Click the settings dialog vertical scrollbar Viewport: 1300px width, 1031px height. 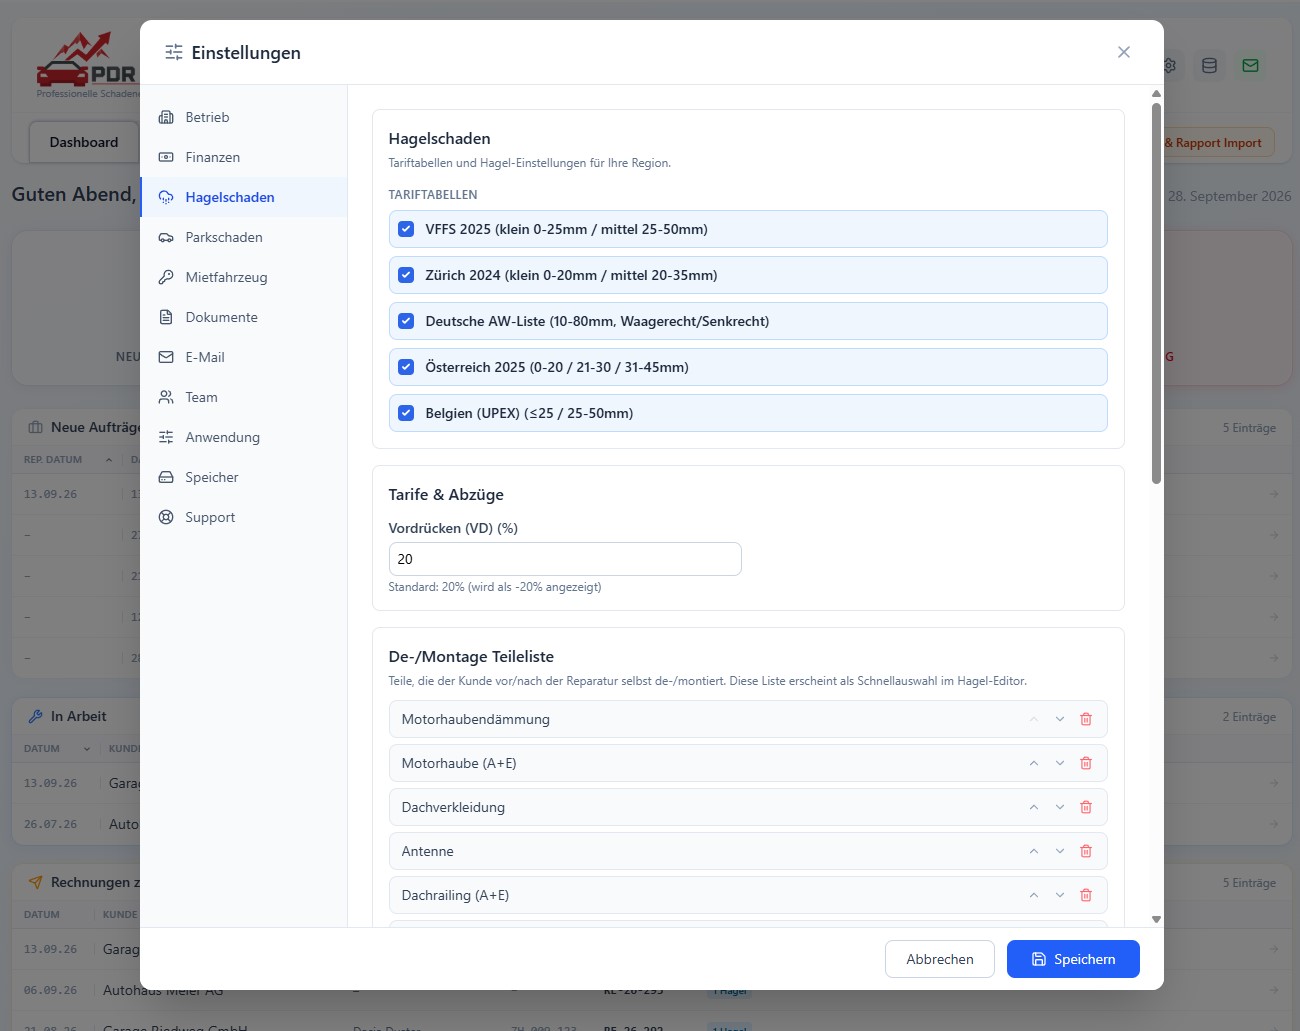pyautogui.click(x=1156, y=293)
